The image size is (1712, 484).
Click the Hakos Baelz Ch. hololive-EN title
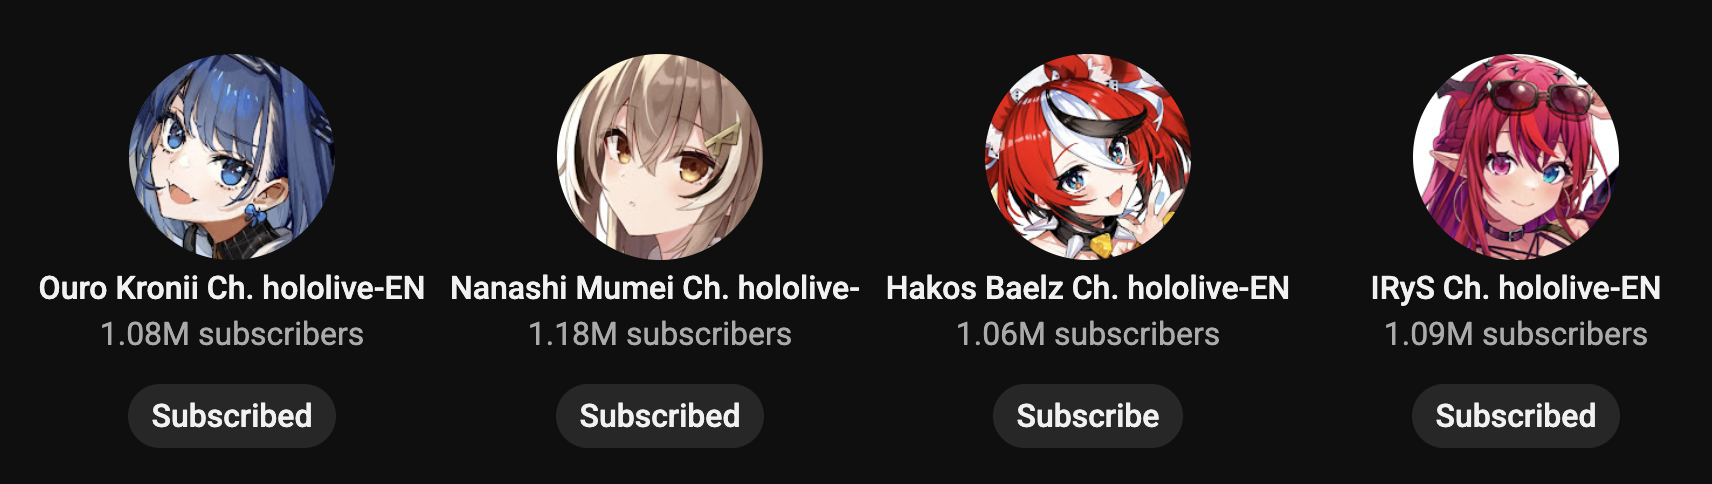1088,288
